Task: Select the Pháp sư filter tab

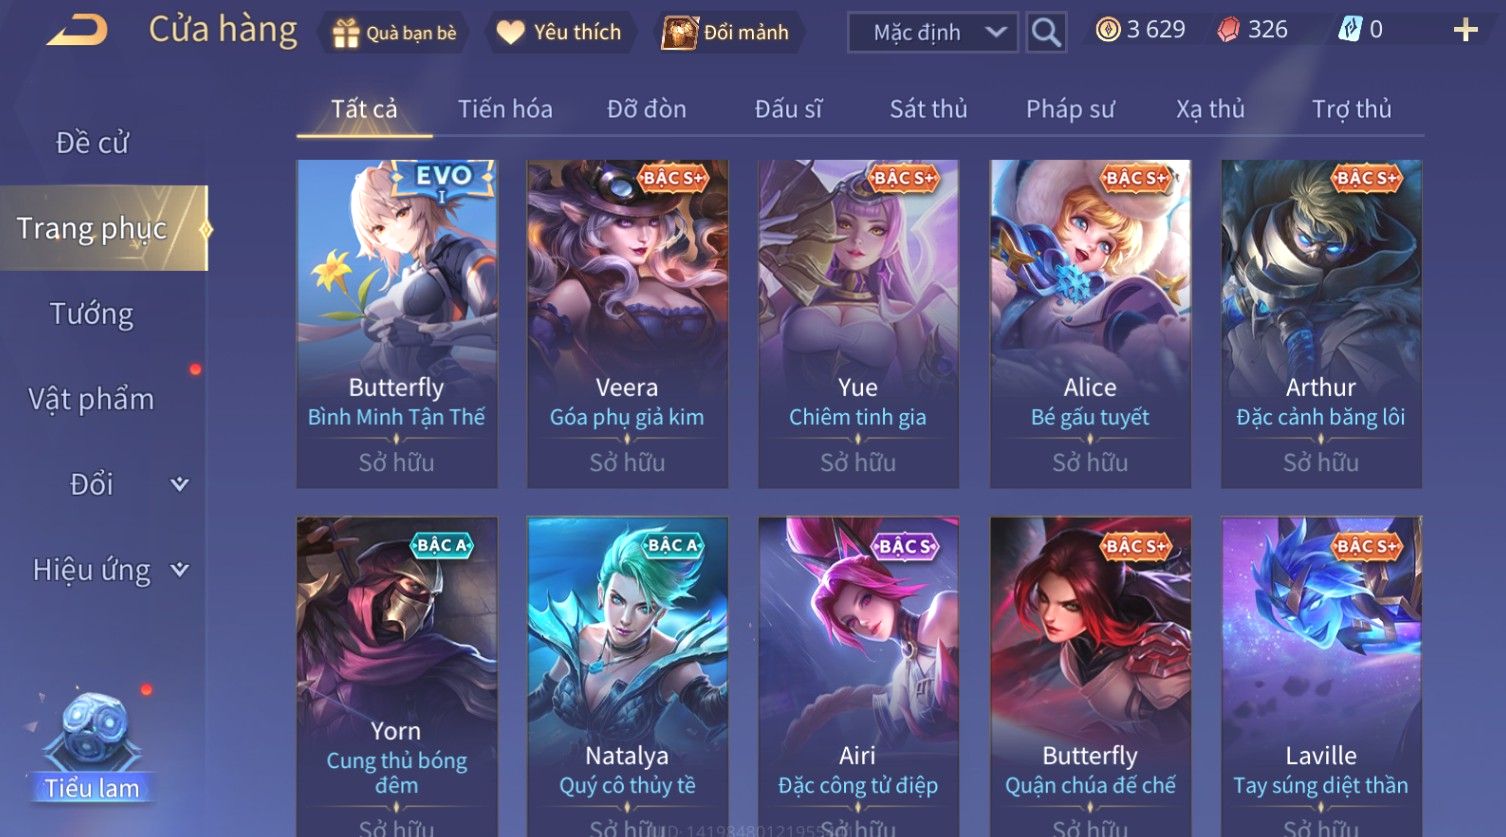Action: [x=1070, y=109]
